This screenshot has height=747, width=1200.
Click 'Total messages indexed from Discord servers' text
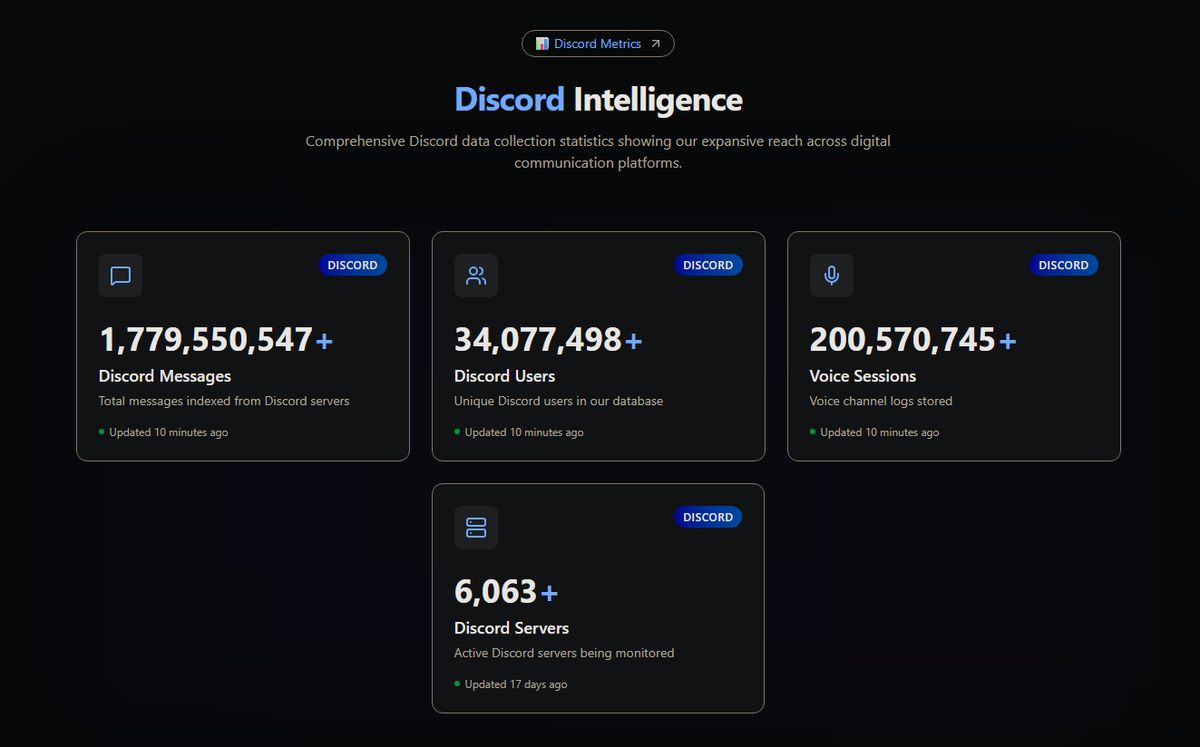click(224, 401)
